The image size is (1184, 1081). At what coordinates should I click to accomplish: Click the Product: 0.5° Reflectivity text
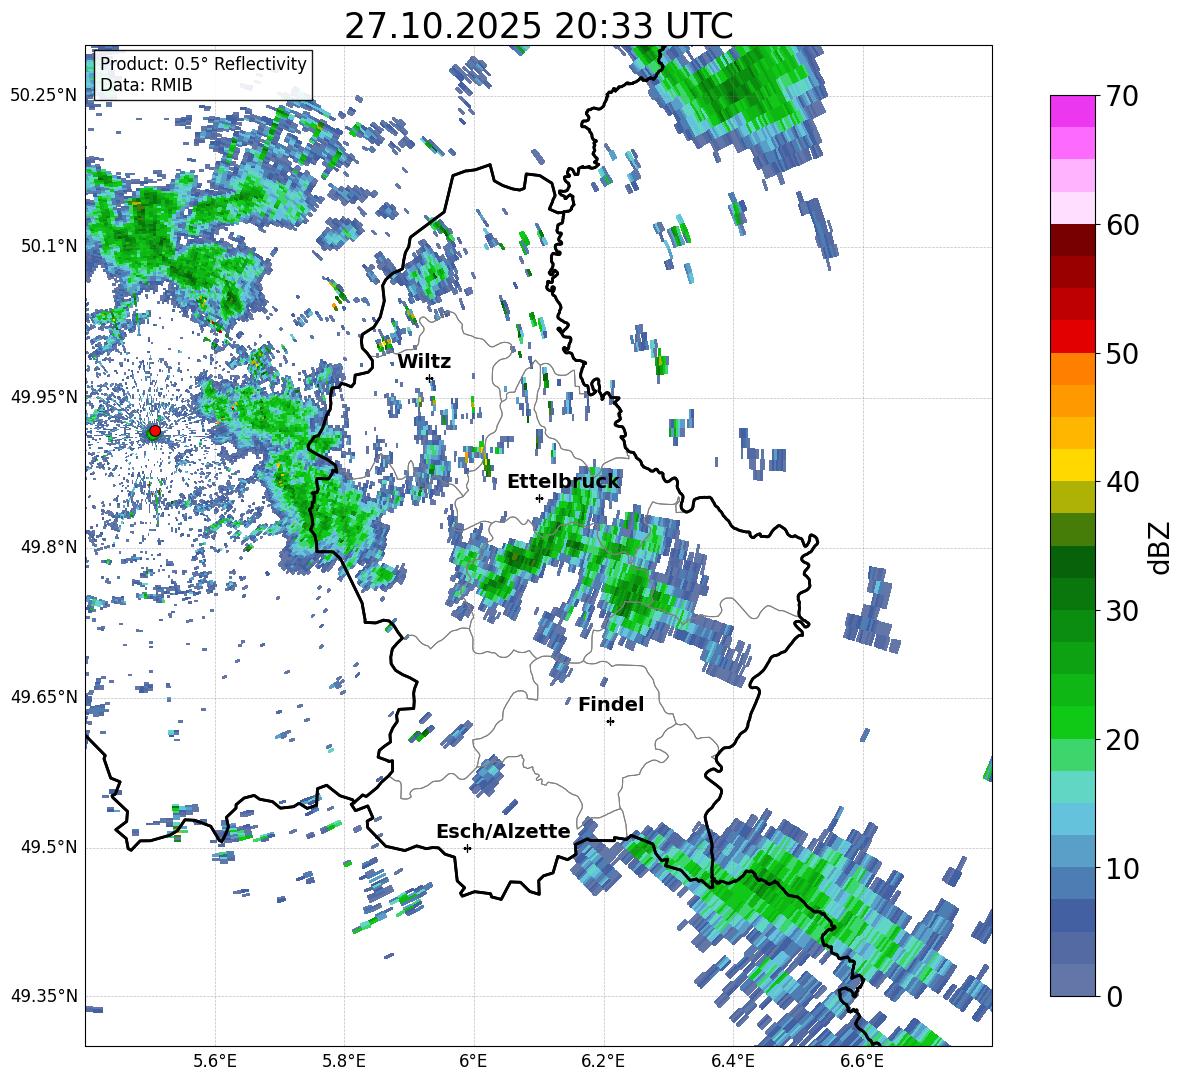(x=203, y=63)
